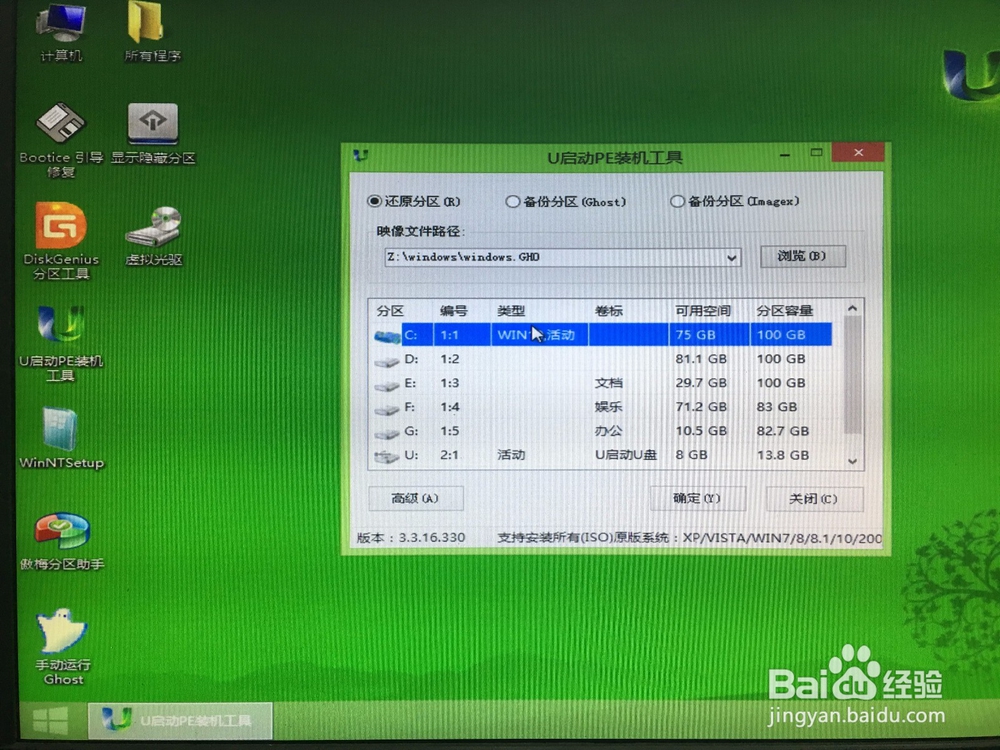Screen dimensions: 1000x750
Task: Open the show hidden partitions tool
Action: click(x=152, y=125)
